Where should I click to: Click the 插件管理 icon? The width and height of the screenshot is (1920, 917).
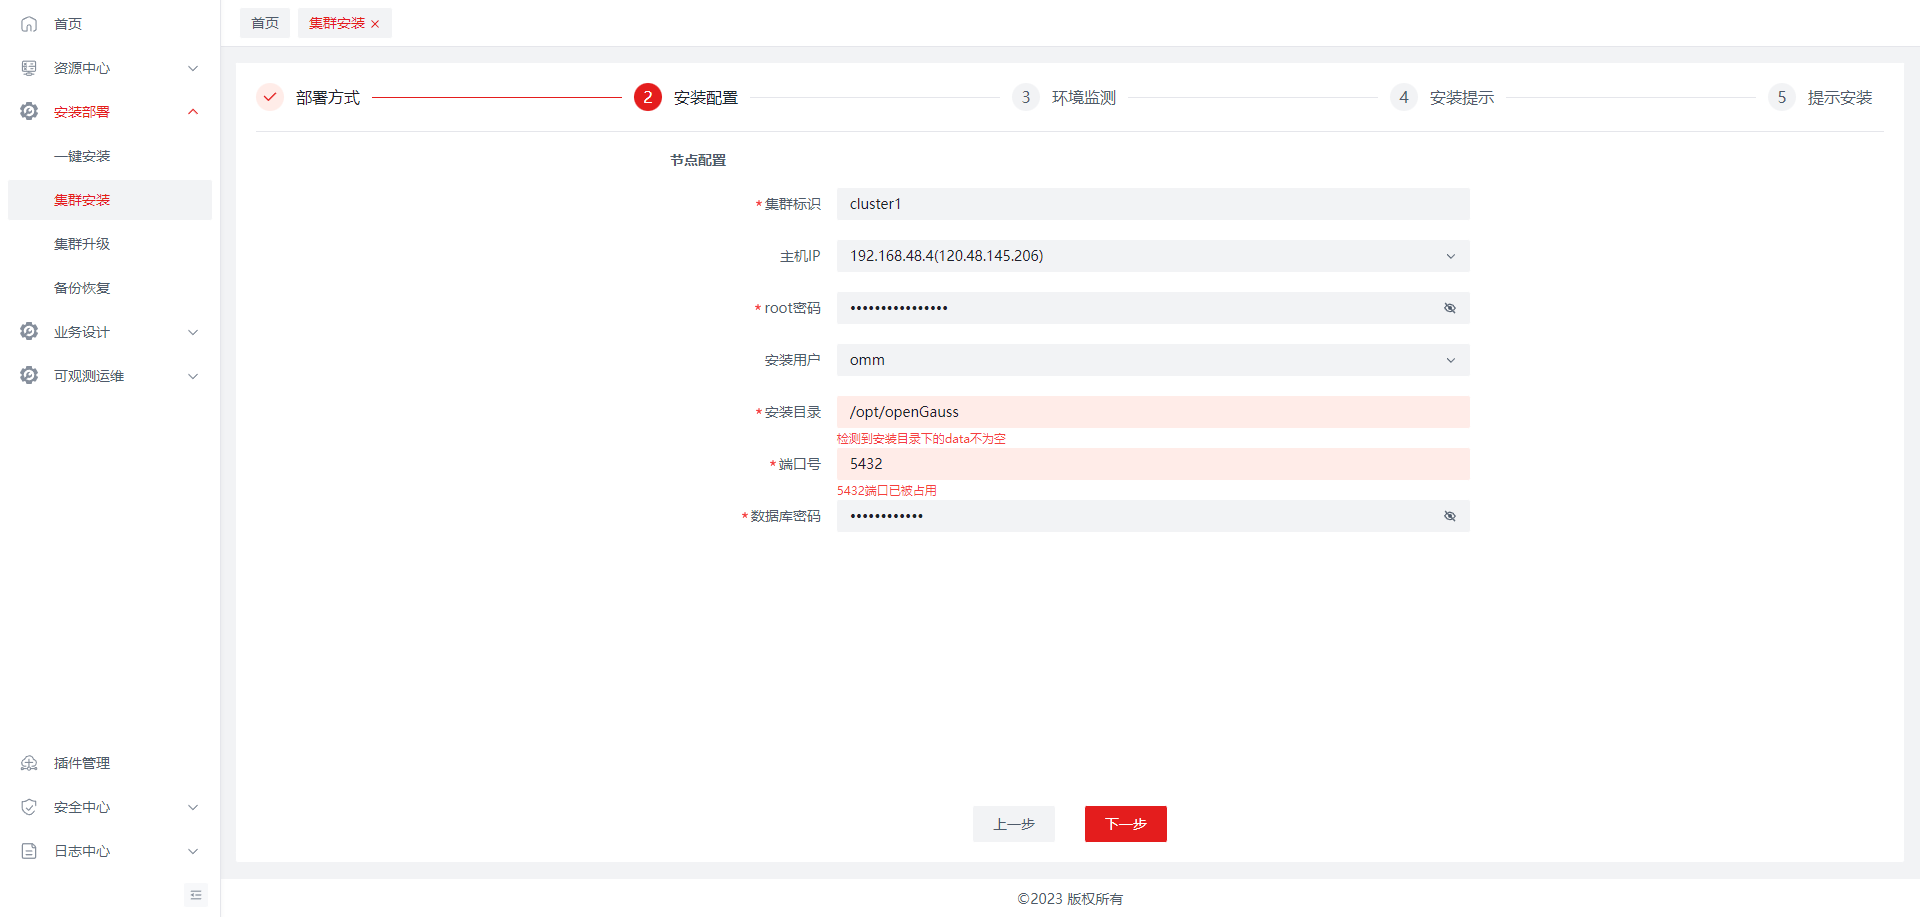[x=29, y=763]
